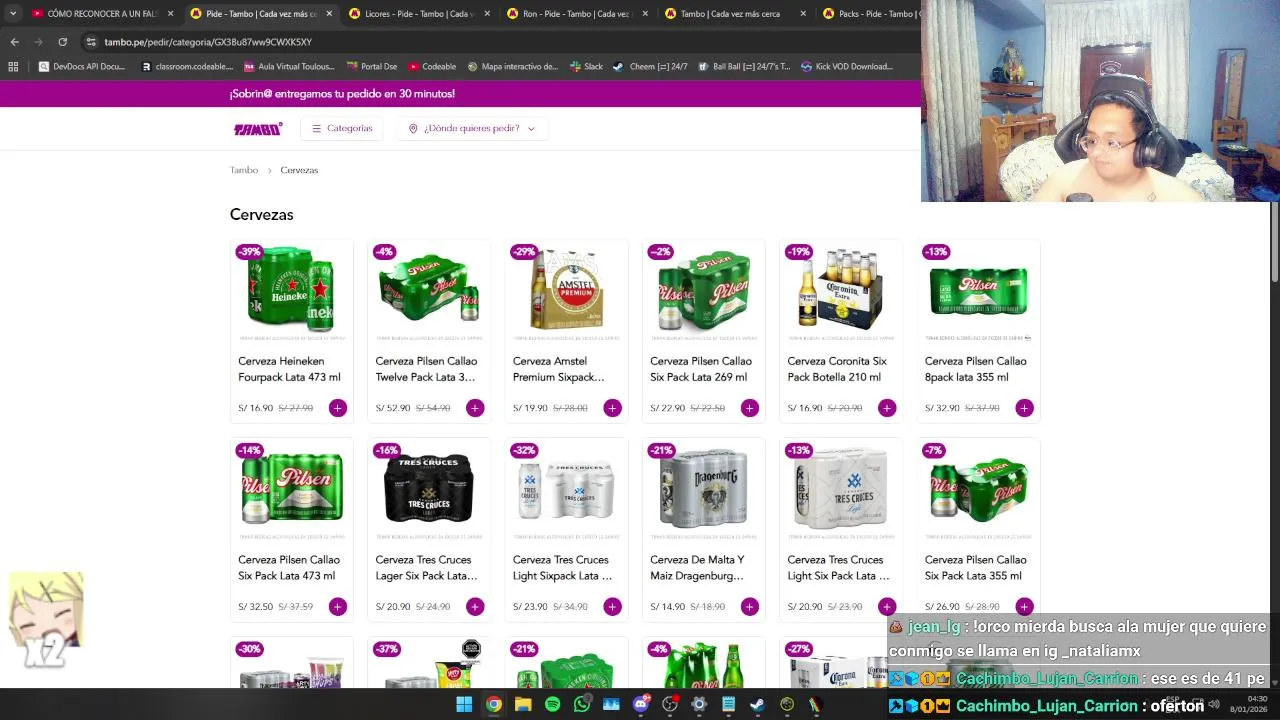Reload the page in Chrome
Image resolution: width=1280 pixels, height=720 pixels.
click(62, 42)
